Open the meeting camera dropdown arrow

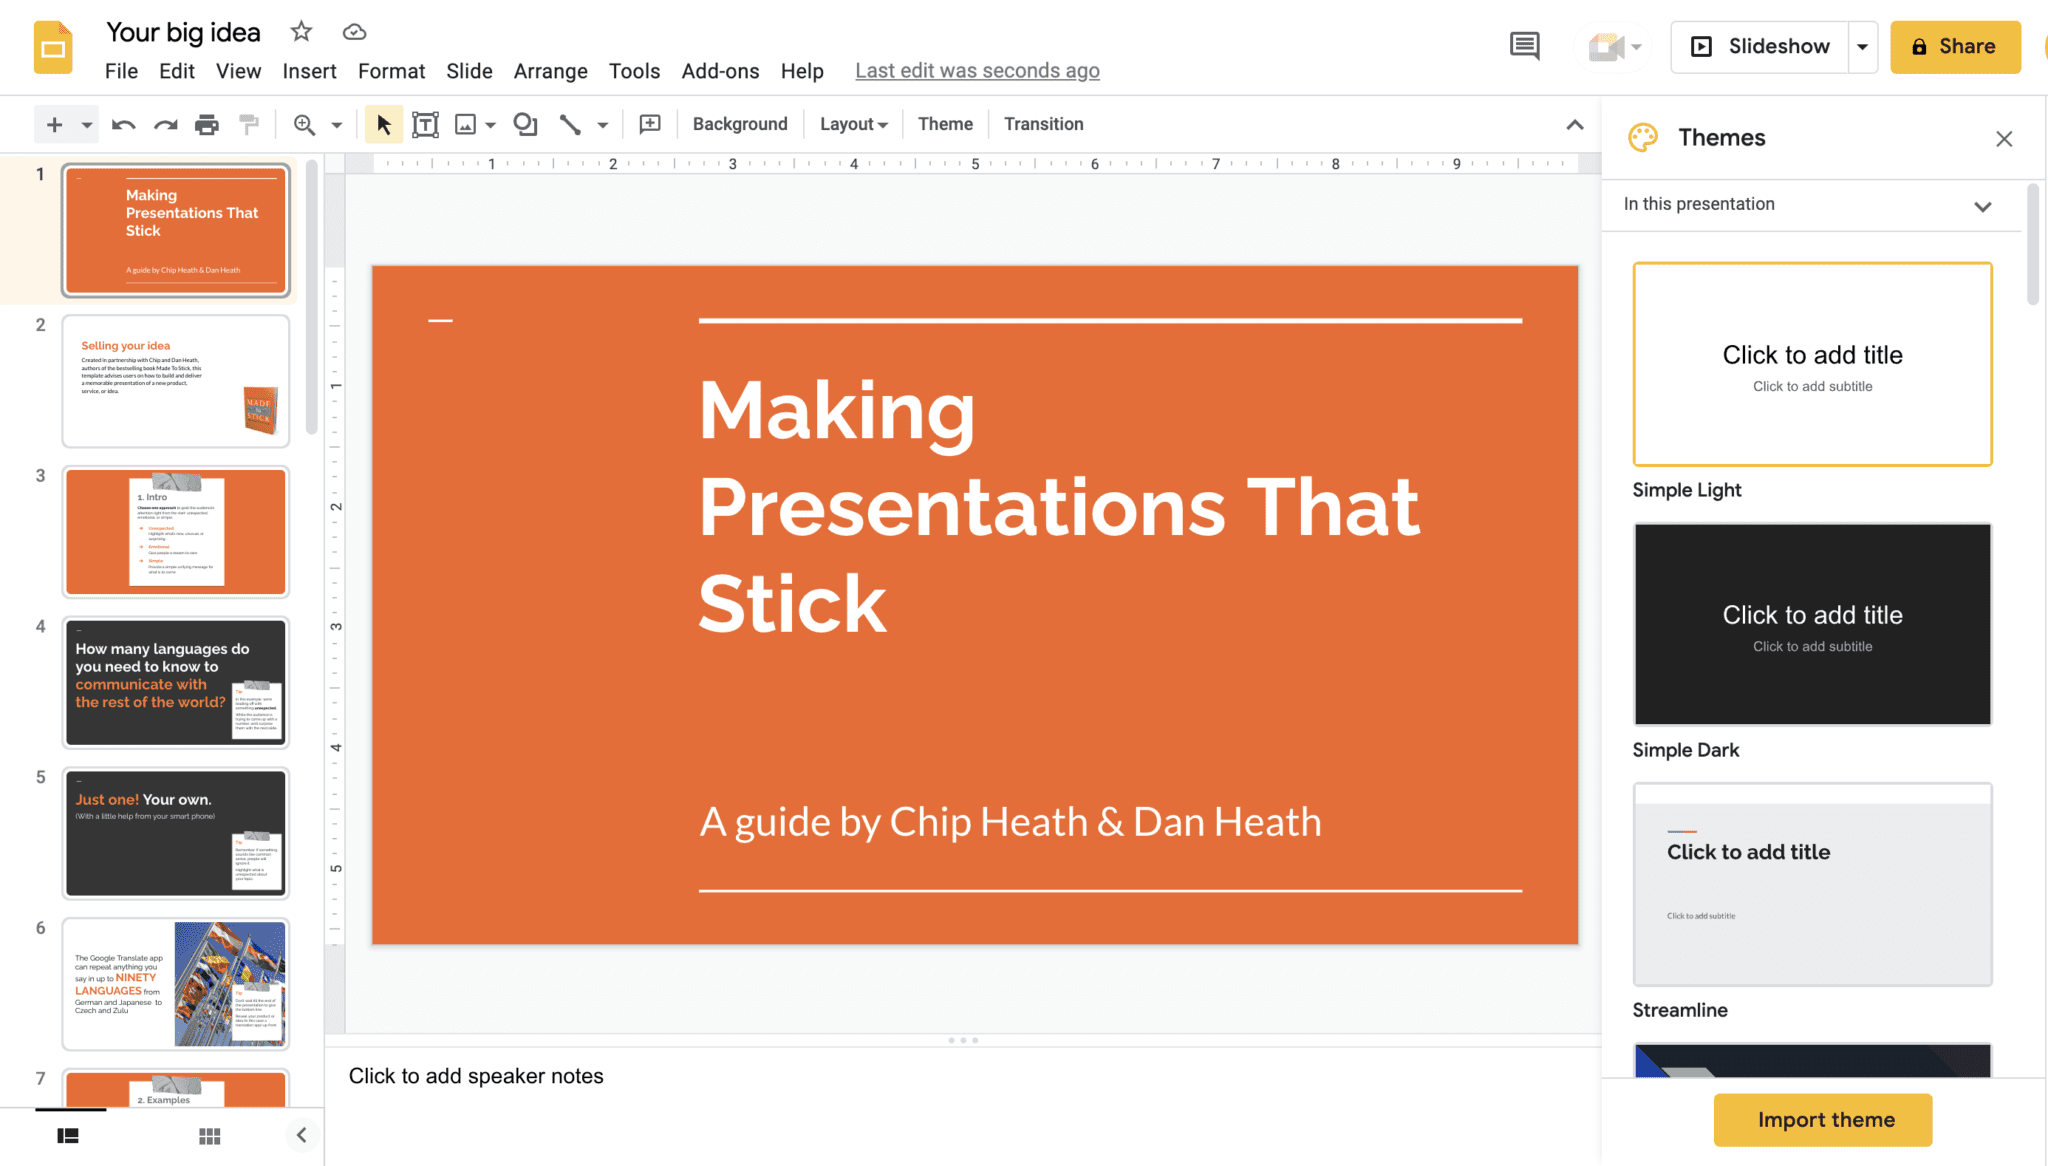click(1636, 47)
